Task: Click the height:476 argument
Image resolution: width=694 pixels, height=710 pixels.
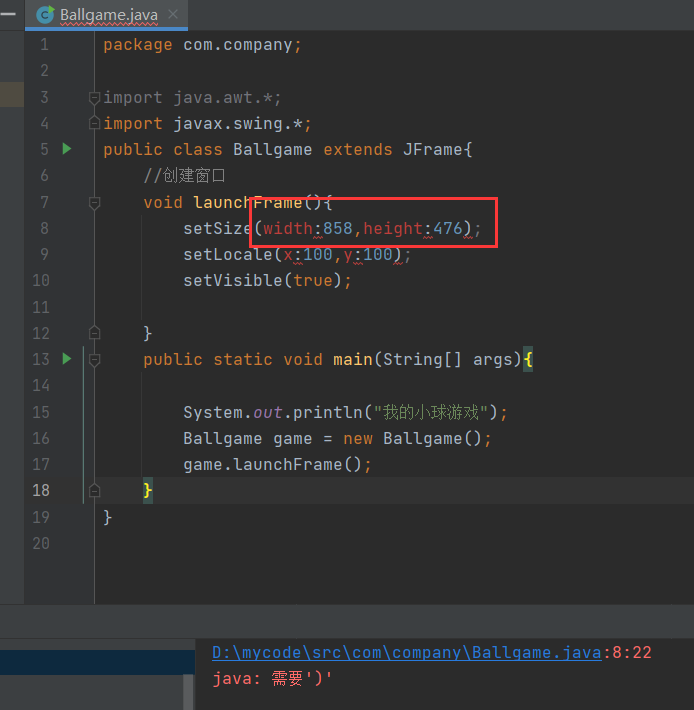Action: (412, 228)
